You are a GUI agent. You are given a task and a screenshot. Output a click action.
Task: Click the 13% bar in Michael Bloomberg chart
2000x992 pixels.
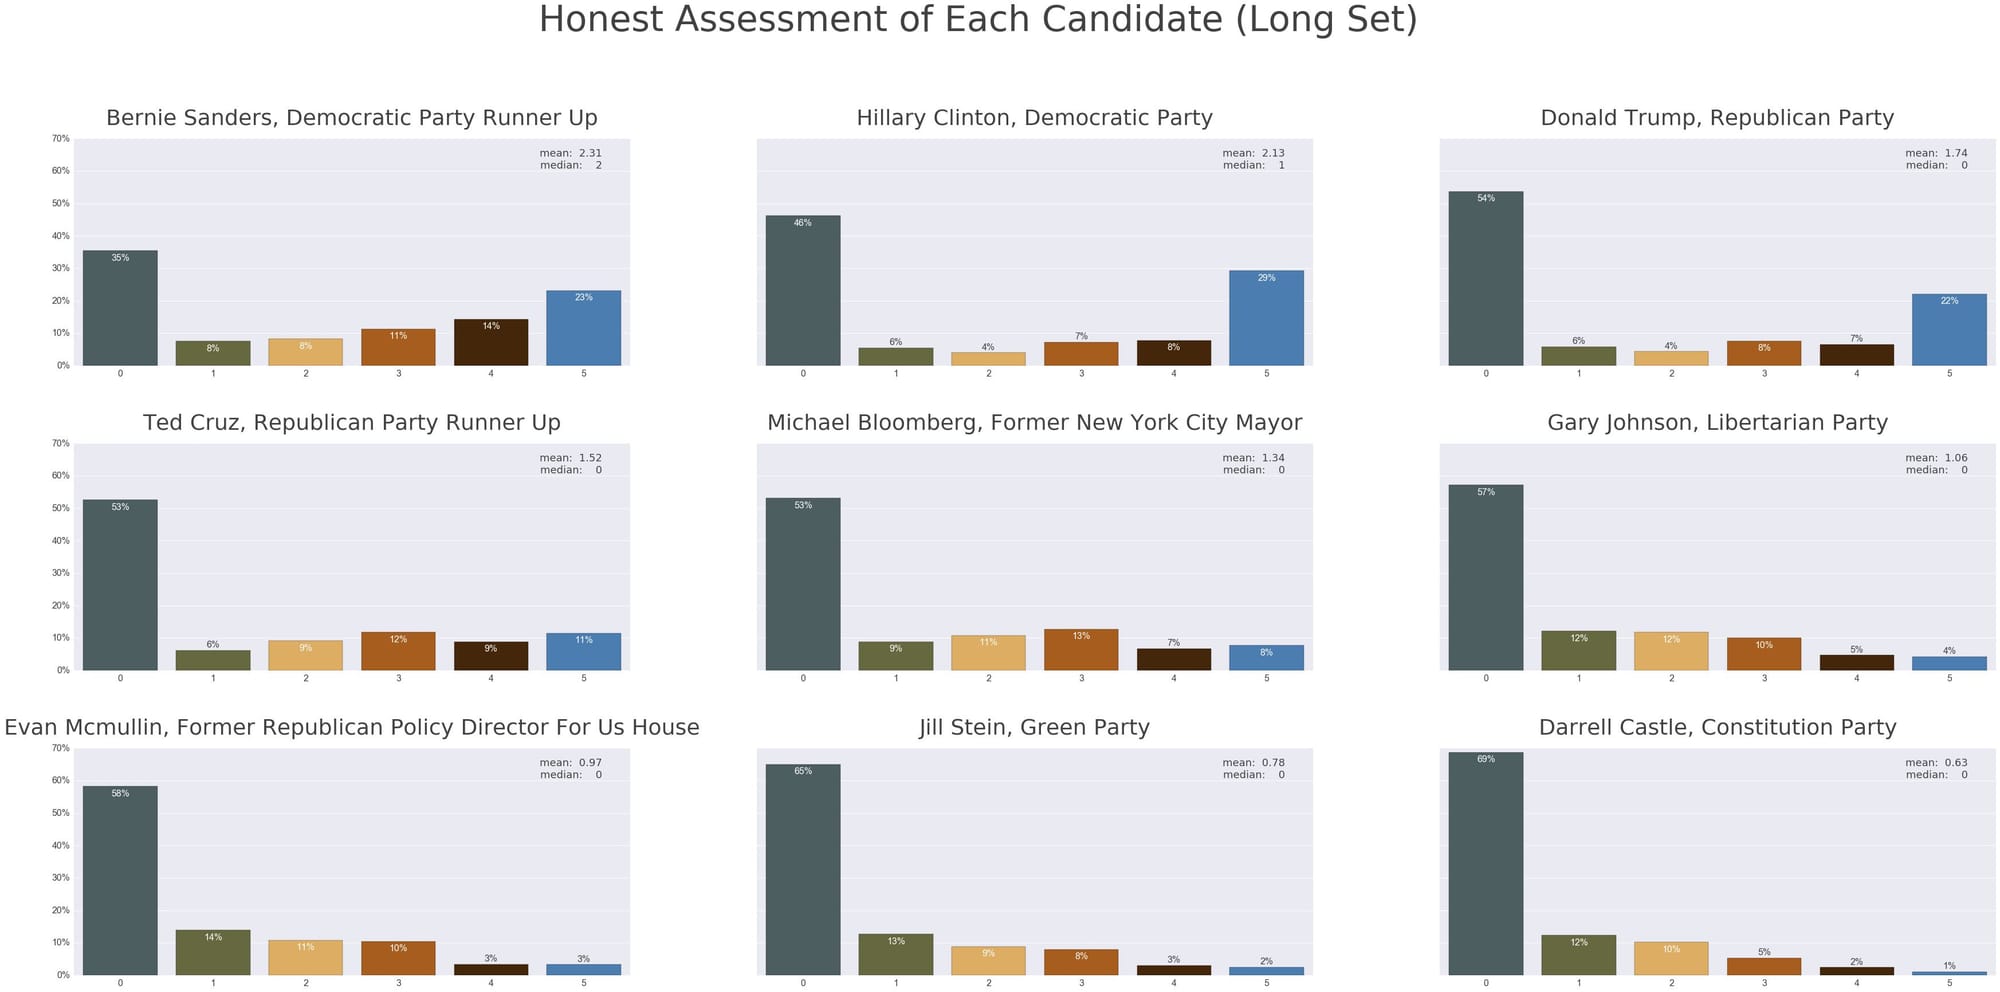(1081, 650)
